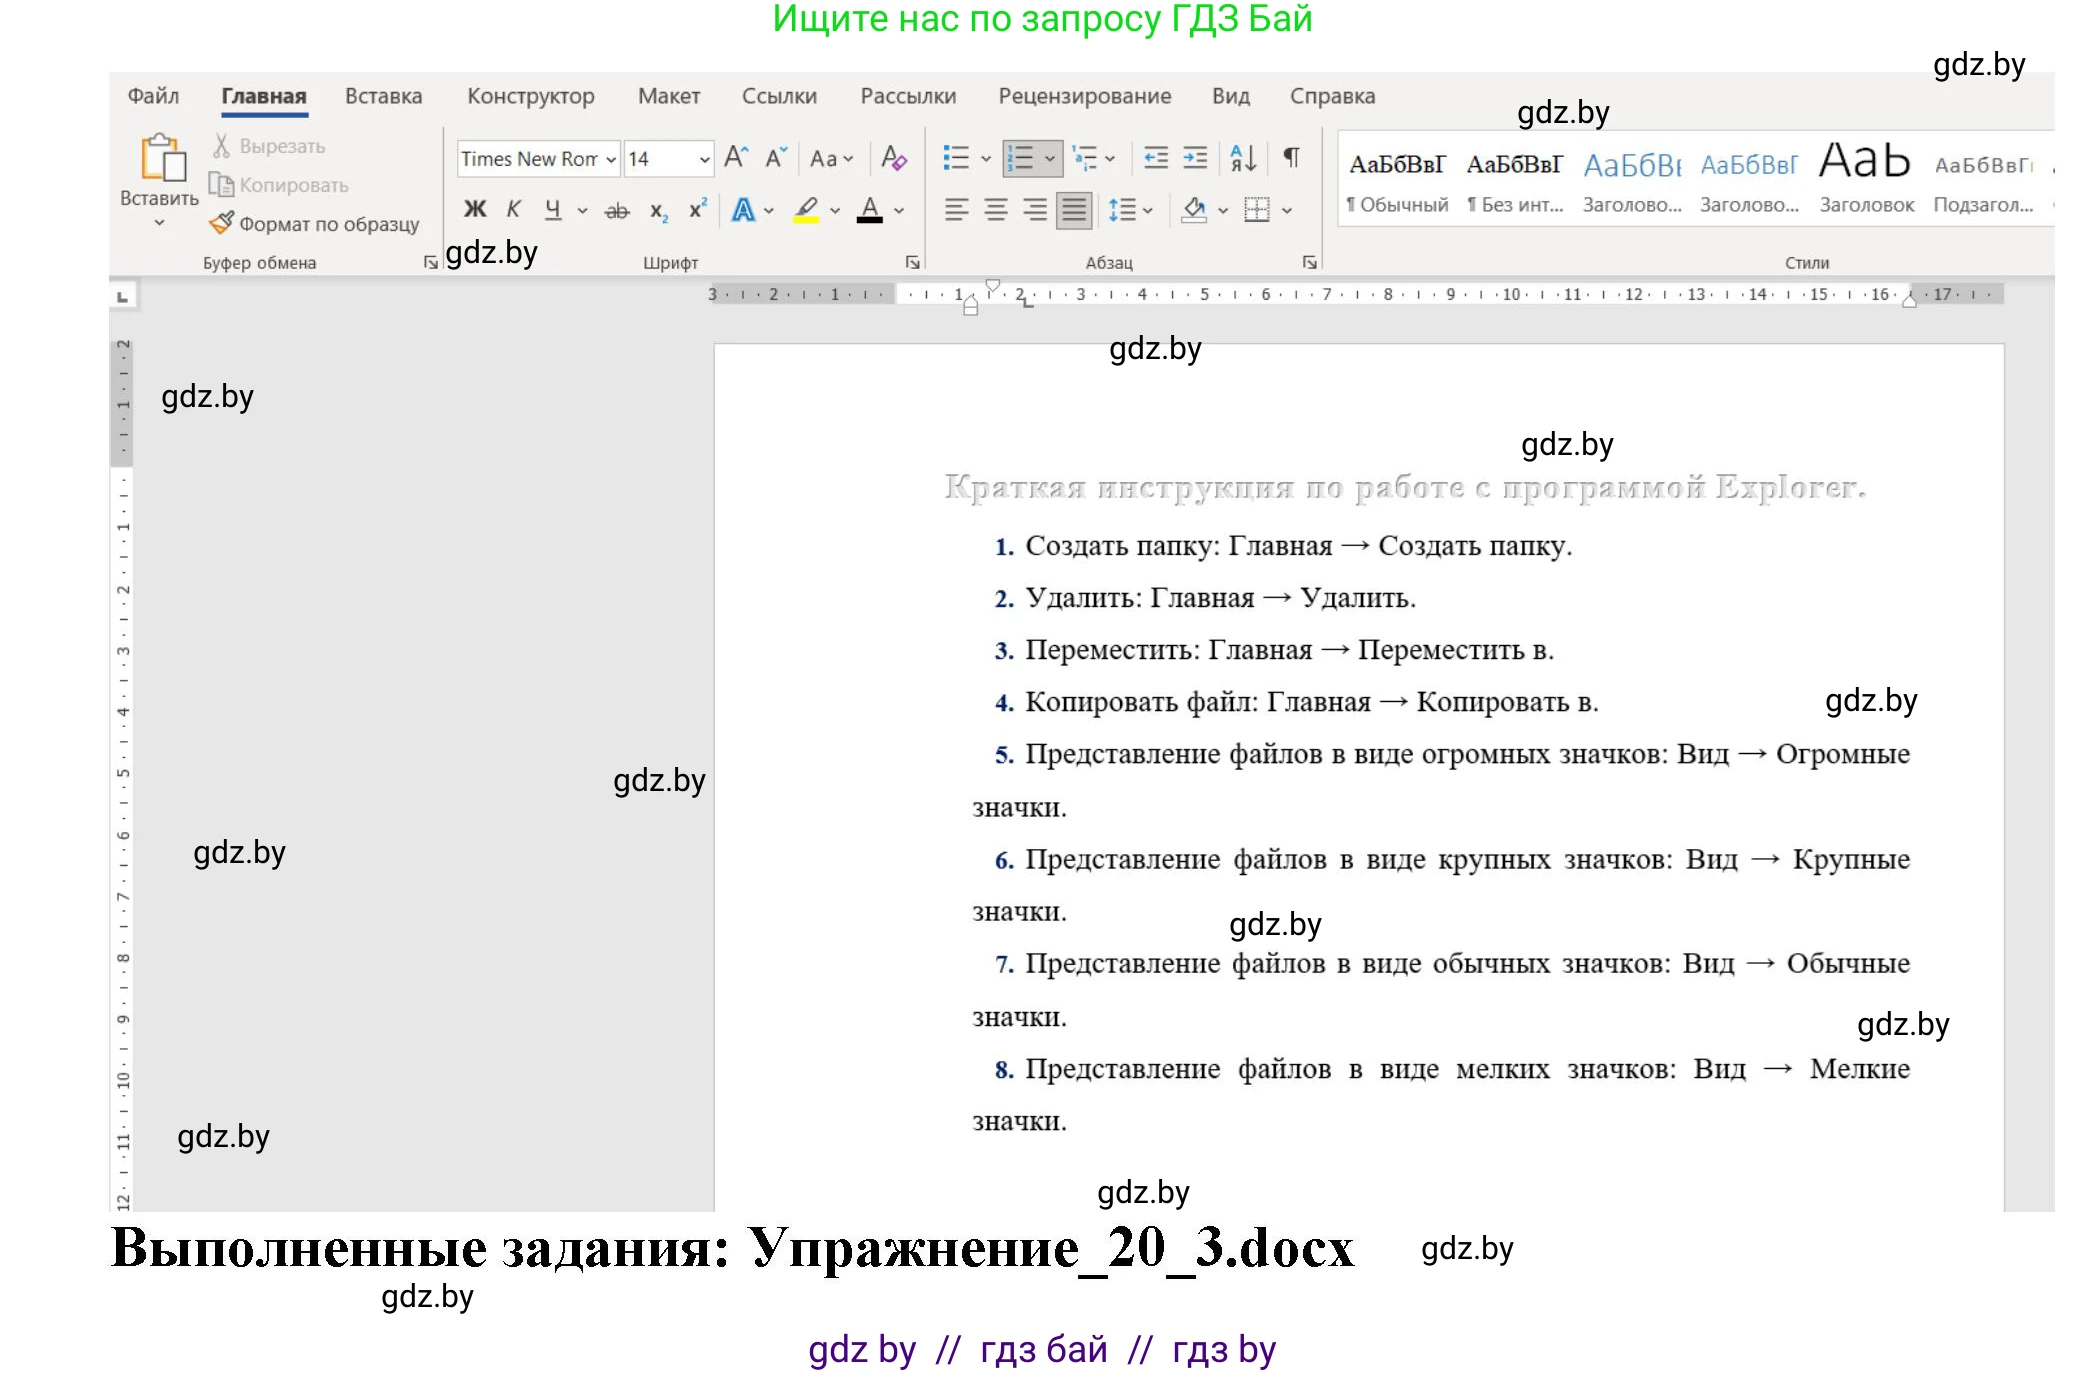Open the Справка tab
Screen dimensions: 2088x1374
tap(1332, 96)
